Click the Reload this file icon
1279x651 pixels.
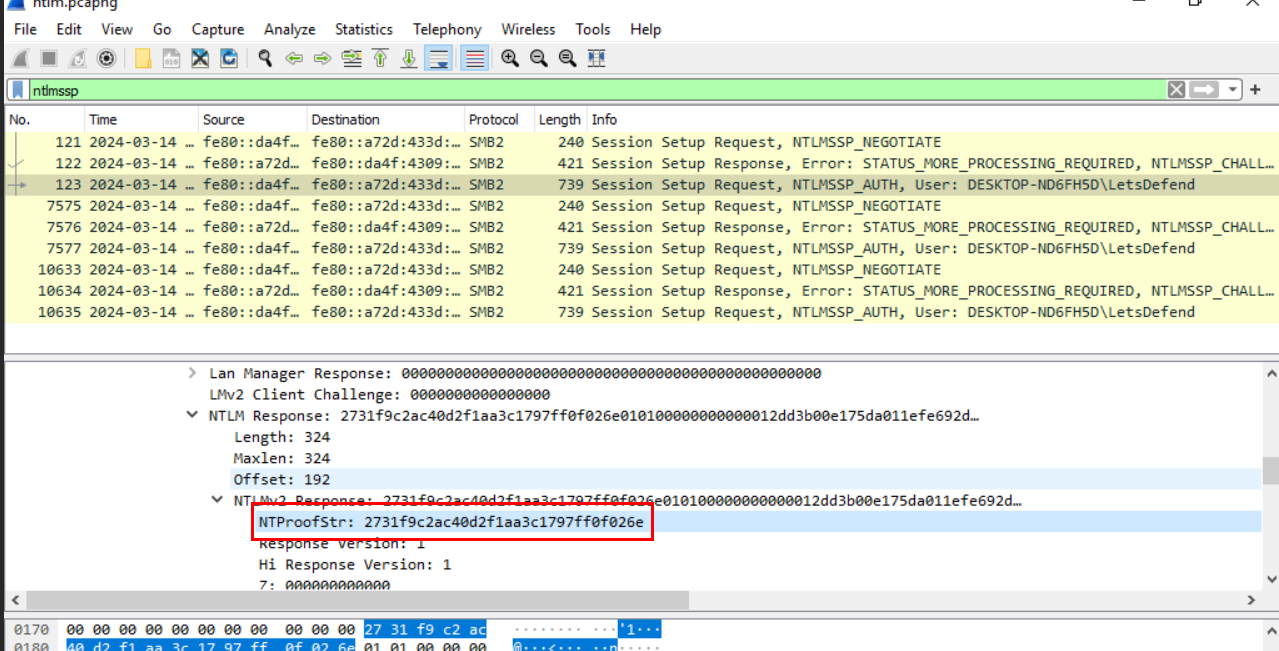pos(229,59)
